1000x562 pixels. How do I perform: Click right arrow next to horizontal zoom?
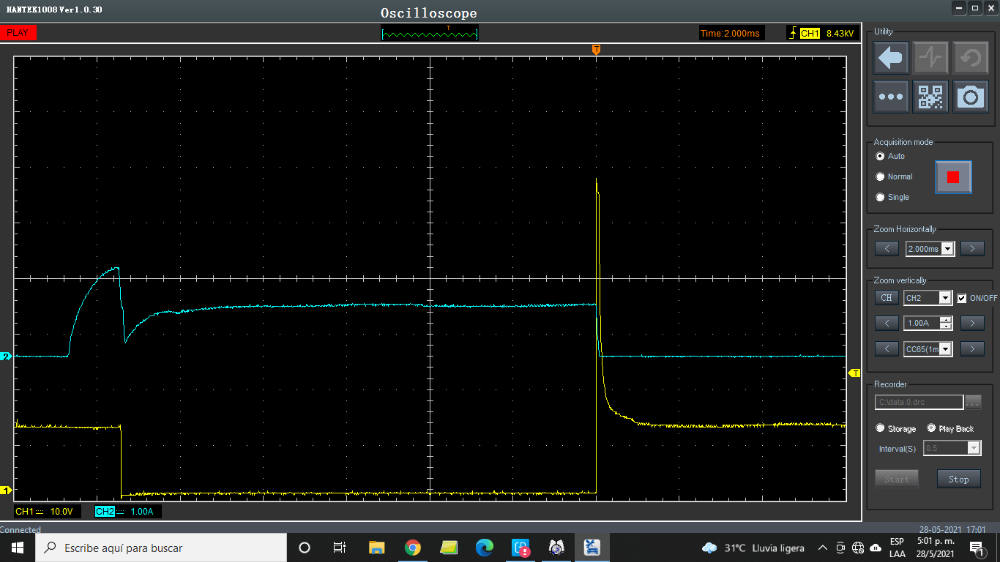point(972,249)
